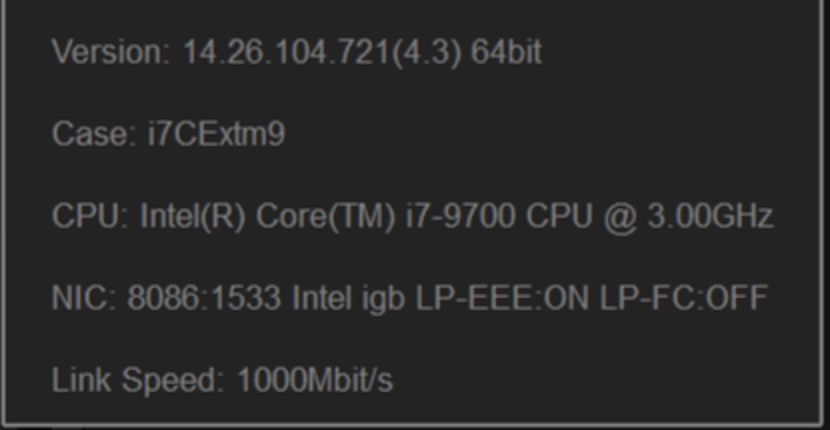Viewport: 830px width, 430px height.
Task: Click the LP-FC:OFF status text
Action: coord(684,298)
